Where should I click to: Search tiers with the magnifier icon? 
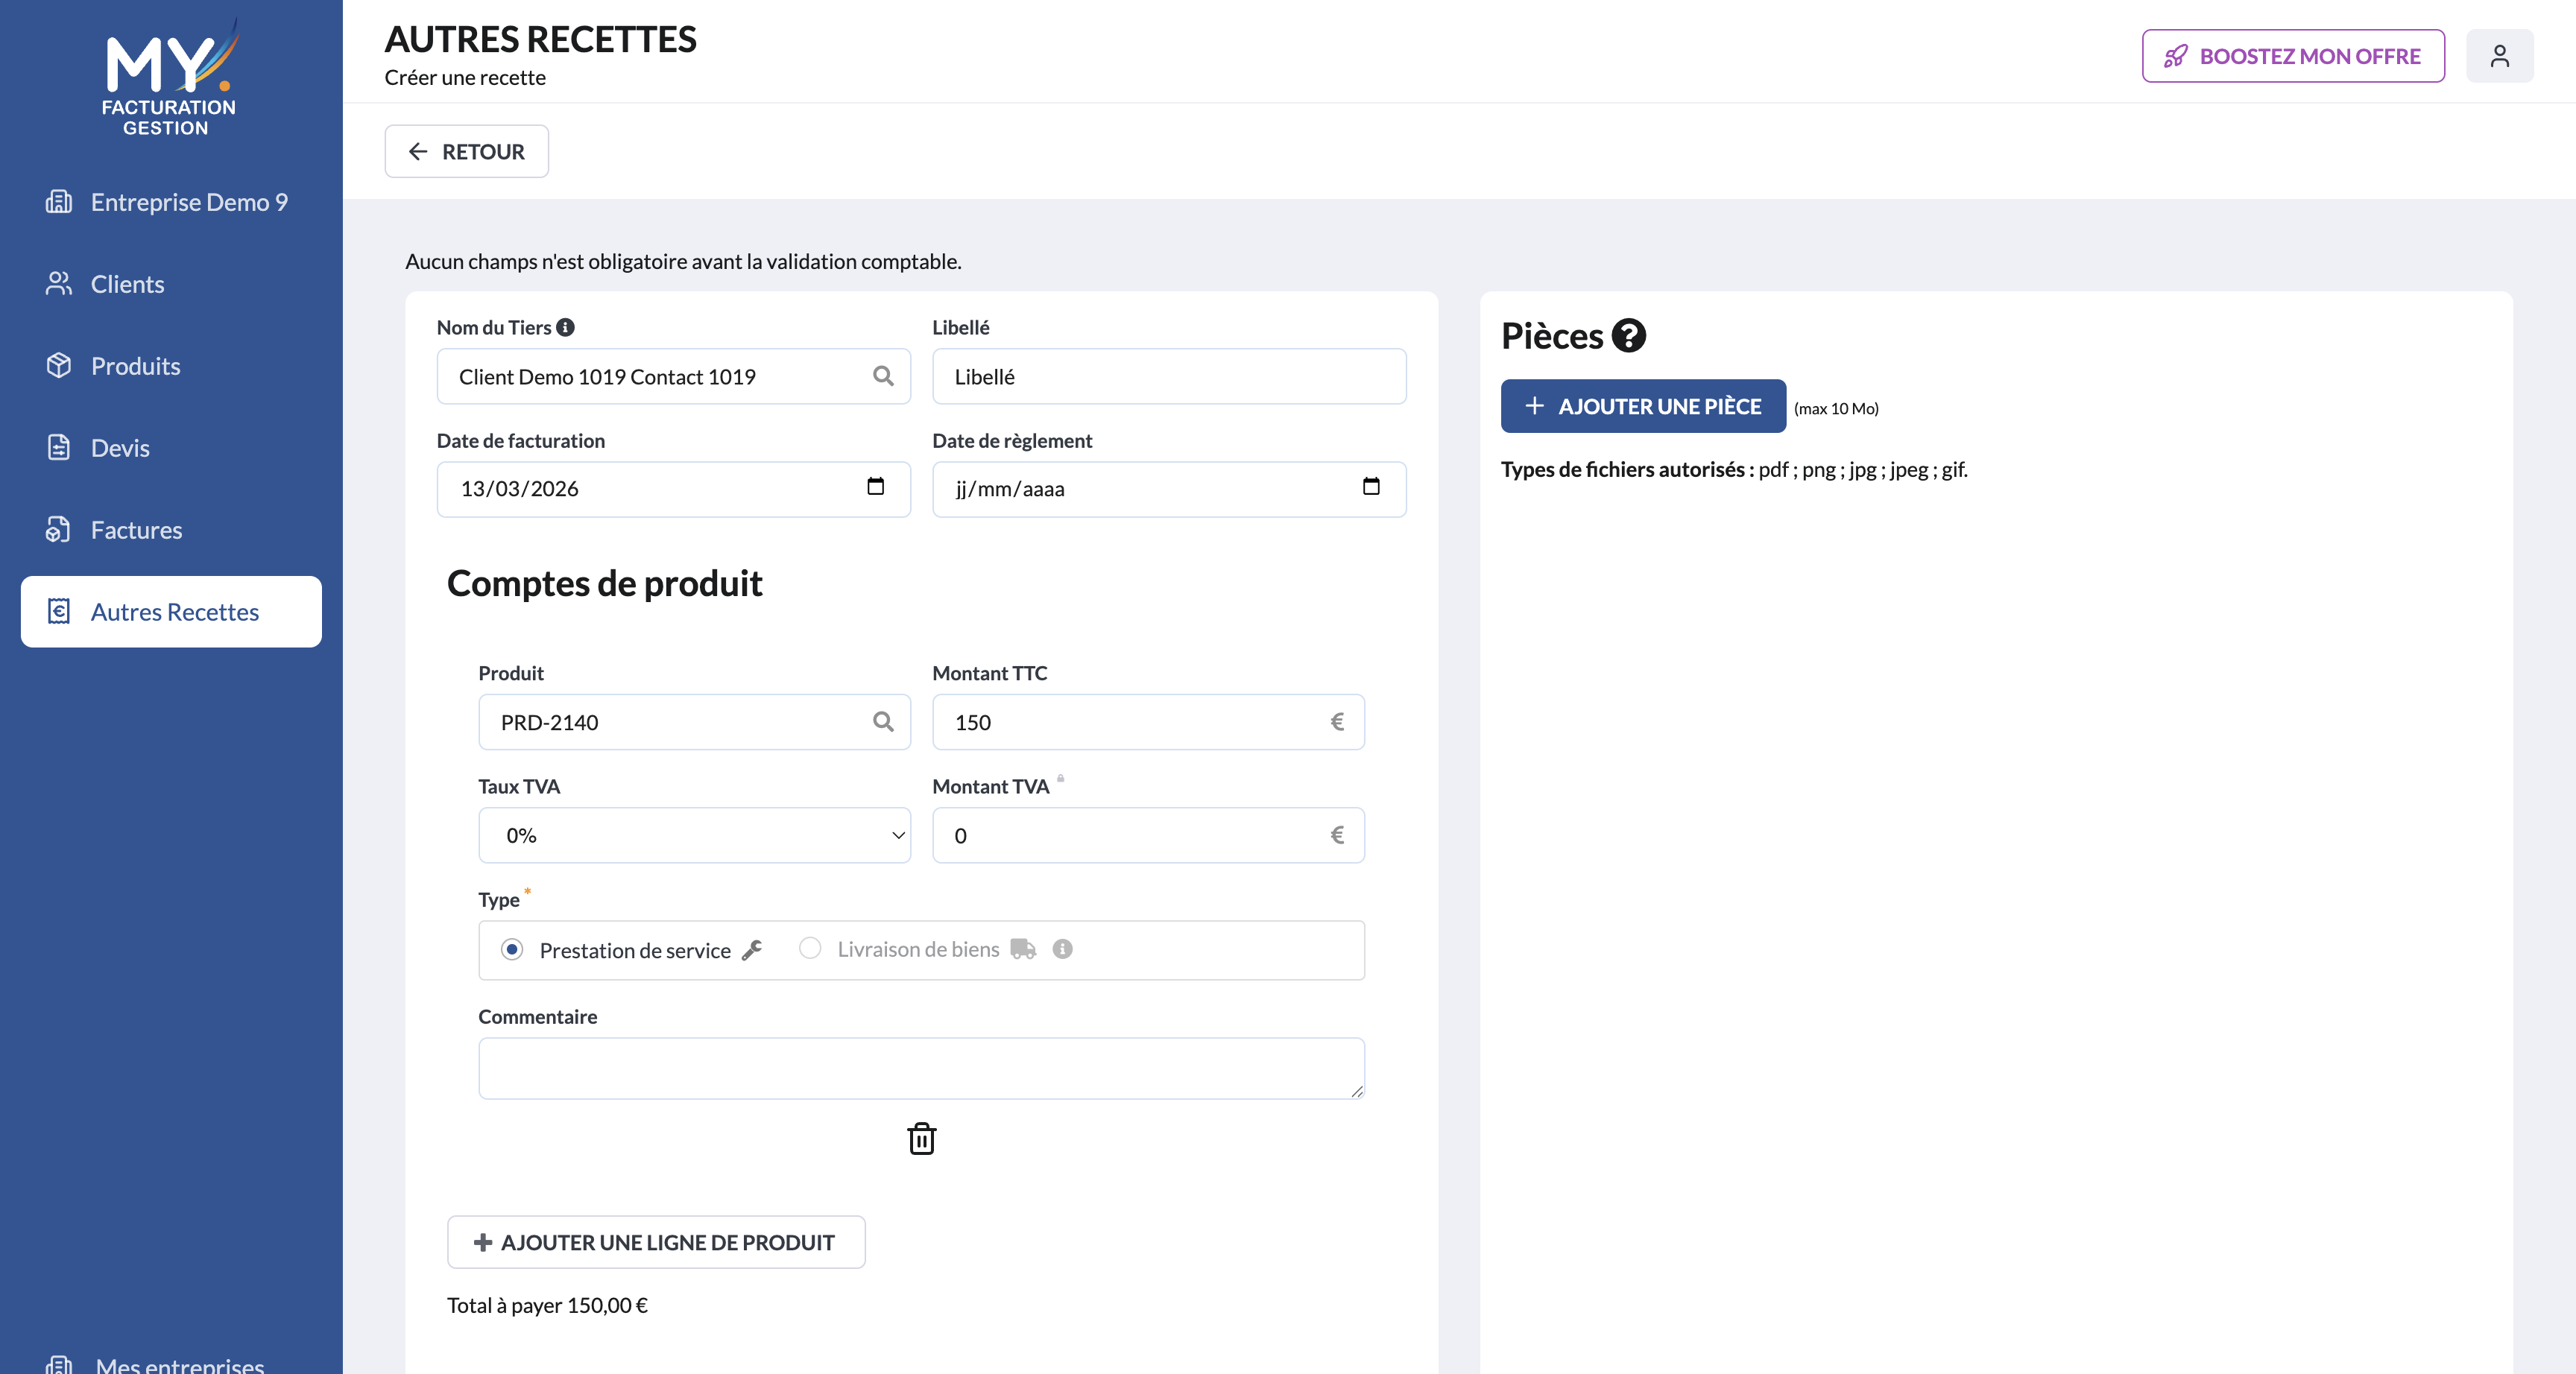(883, 376)
